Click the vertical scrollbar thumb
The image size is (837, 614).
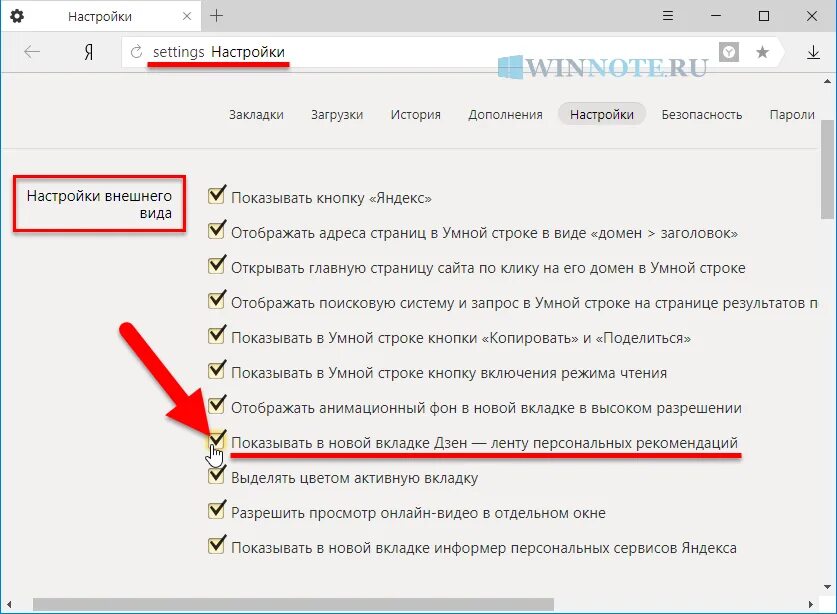[827, 169]
